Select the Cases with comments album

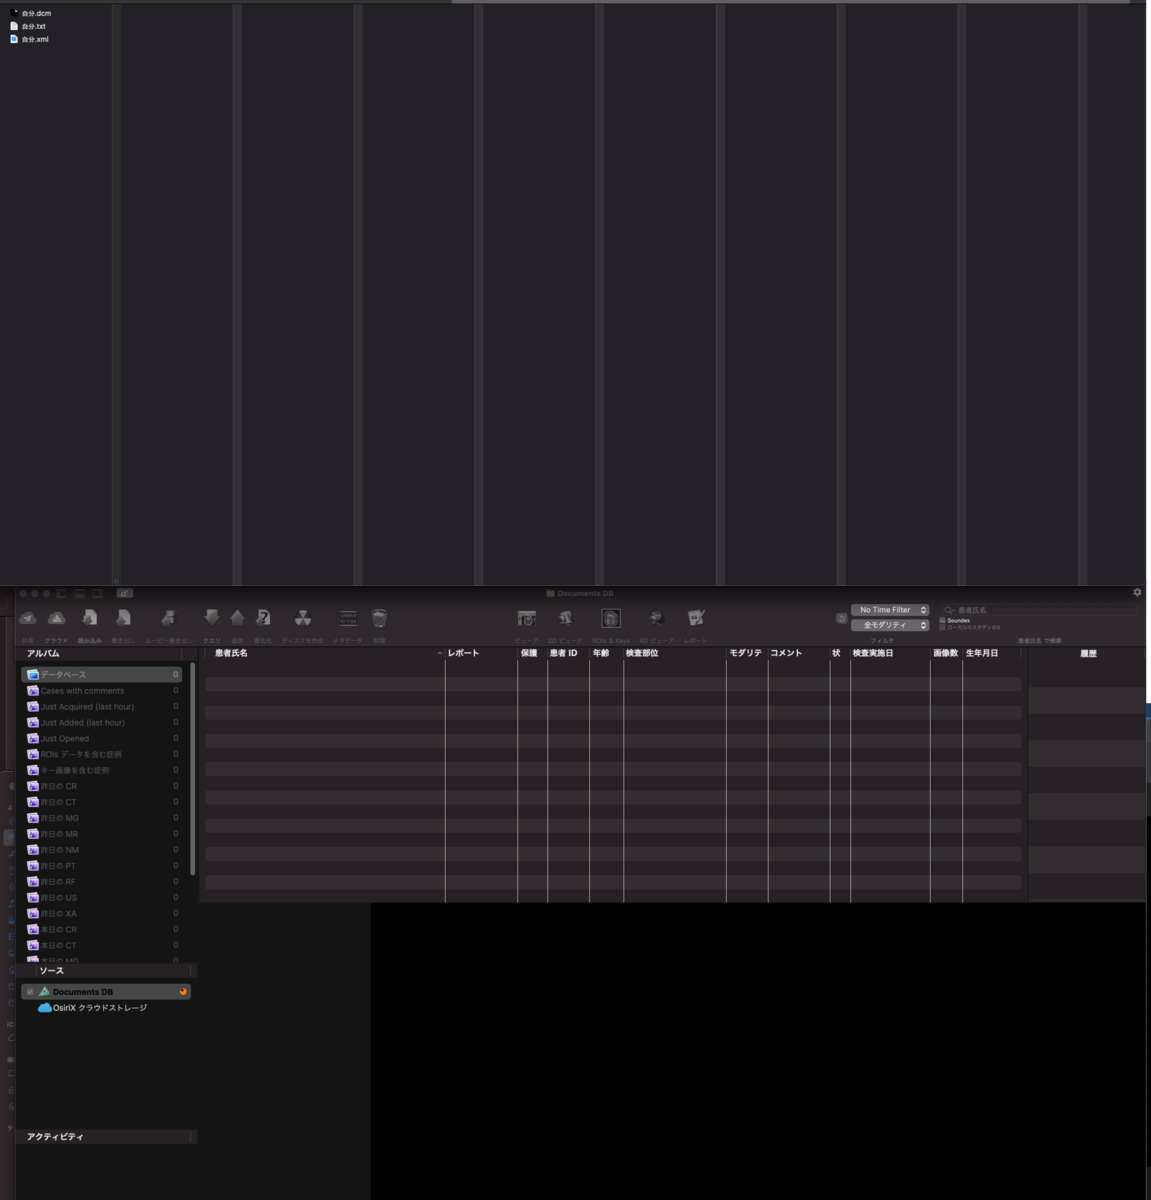click(101, 691)
